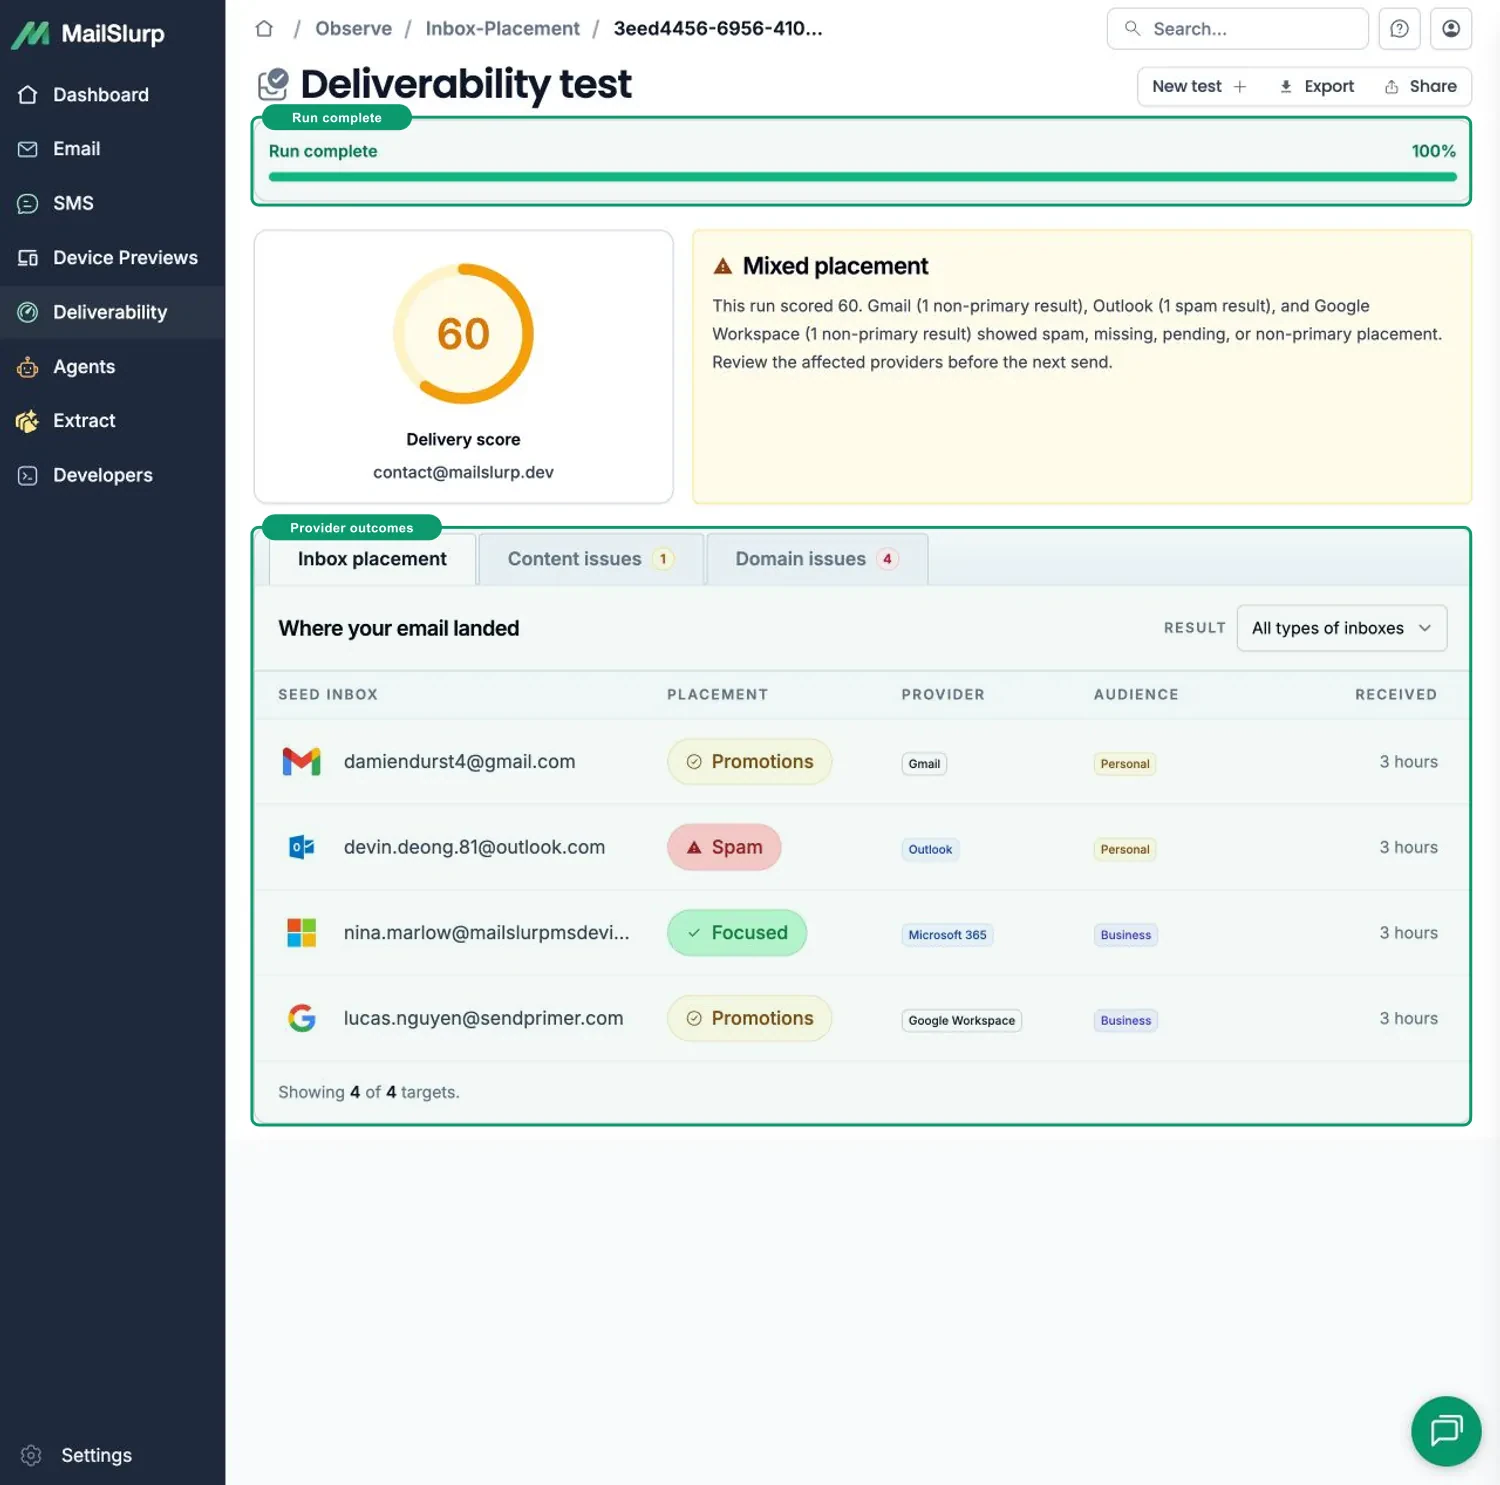This screenshot has height=1485, width=1500.
Task: Open the user account profile icon
Action: (1451, 29)
